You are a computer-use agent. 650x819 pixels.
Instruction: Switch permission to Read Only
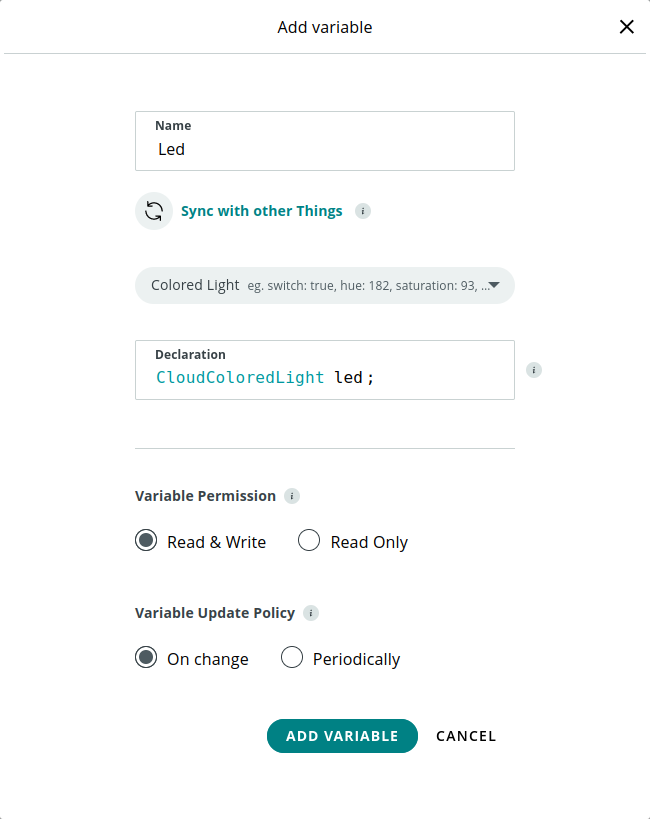(x=309, y=540)
